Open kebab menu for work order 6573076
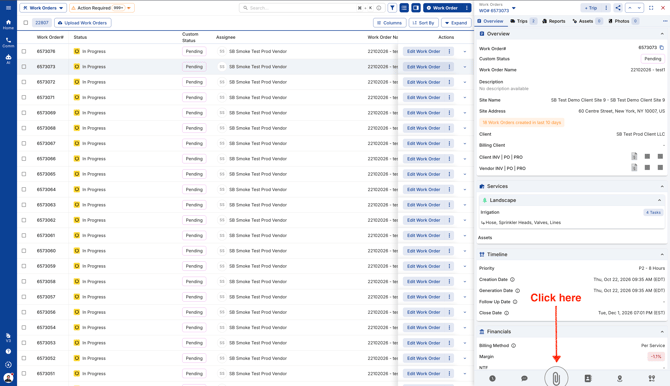This screenshot has width=670, height=386. pyautogui.click(x=449, y=51)
